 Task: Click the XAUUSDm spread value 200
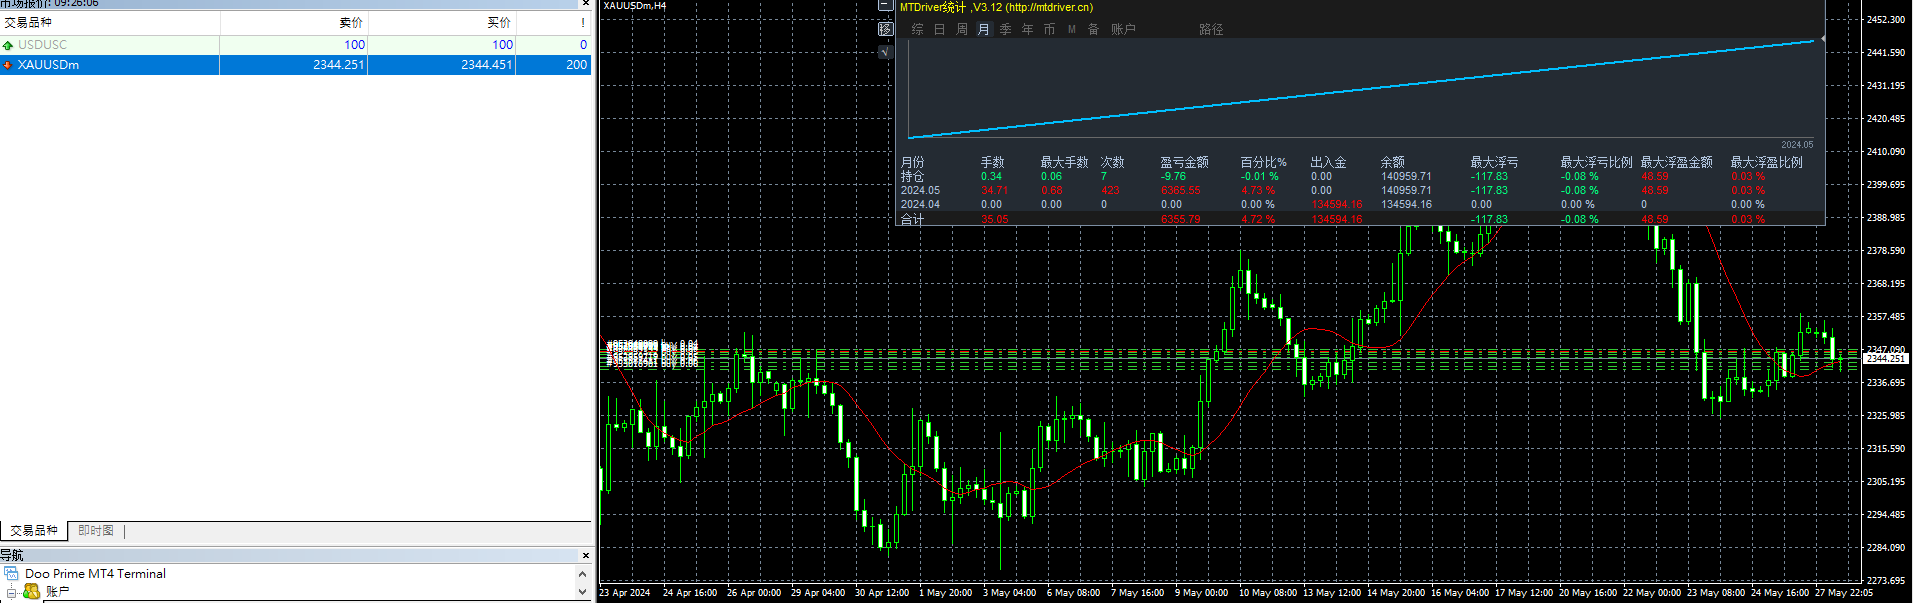coord(577,65)
